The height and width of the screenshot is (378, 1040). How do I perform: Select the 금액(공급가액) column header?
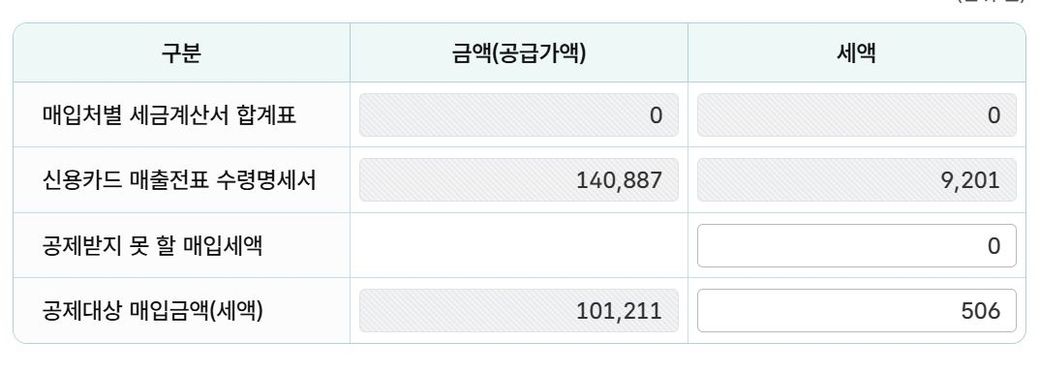click(519, 53)
